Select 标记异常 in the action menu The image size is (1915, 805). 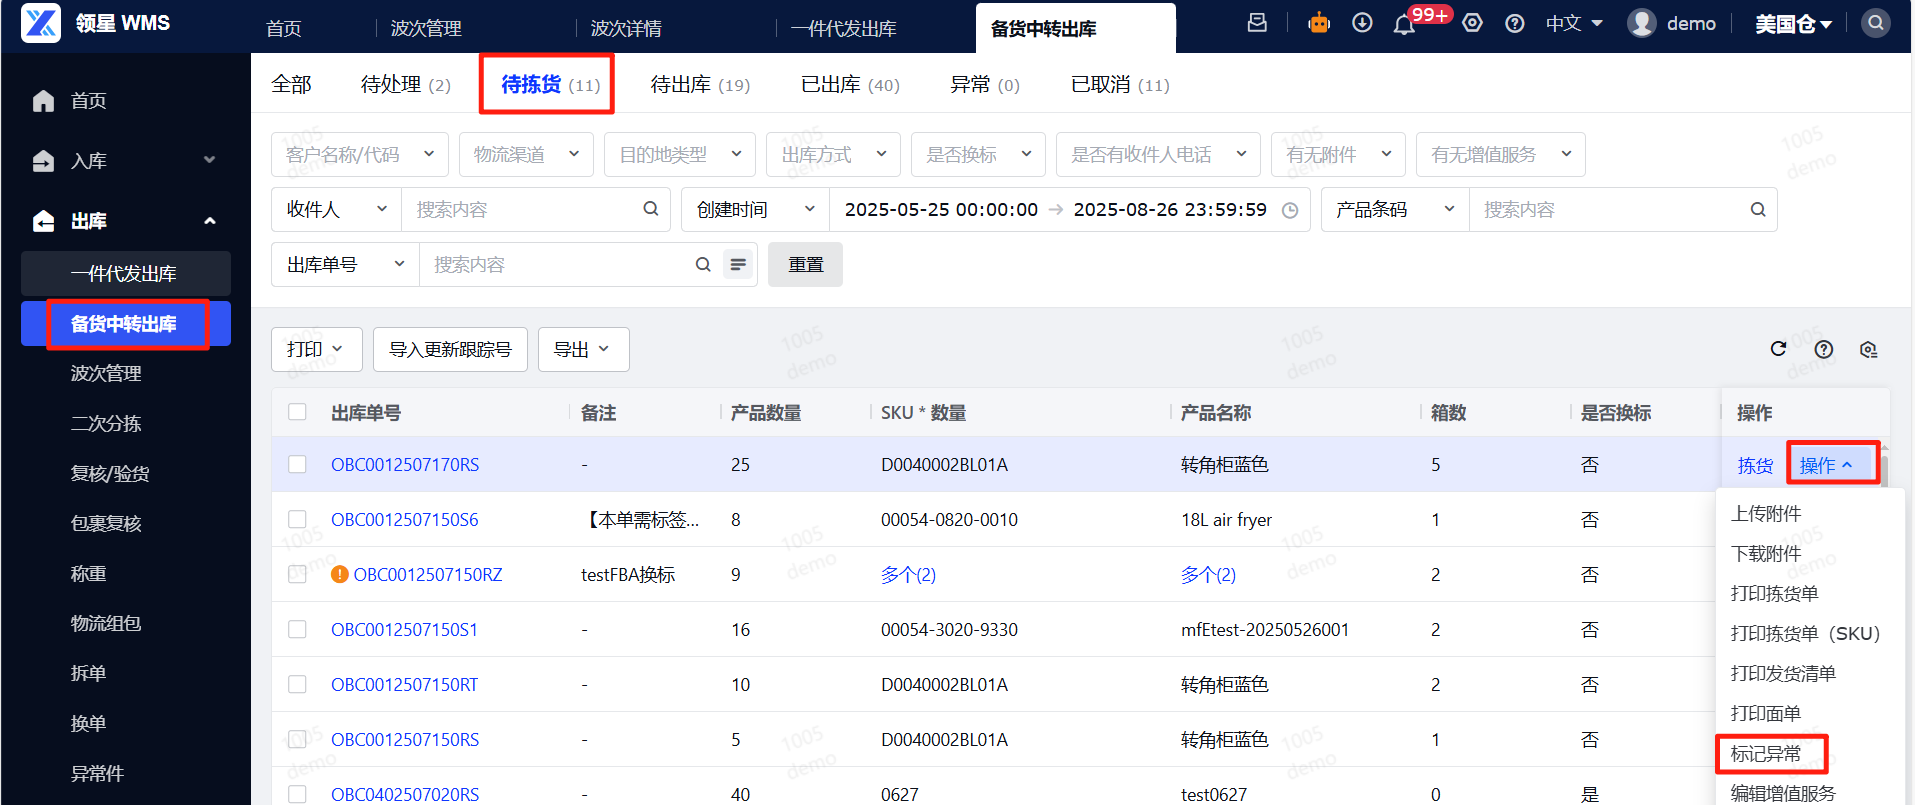[x=1766, y=753]
